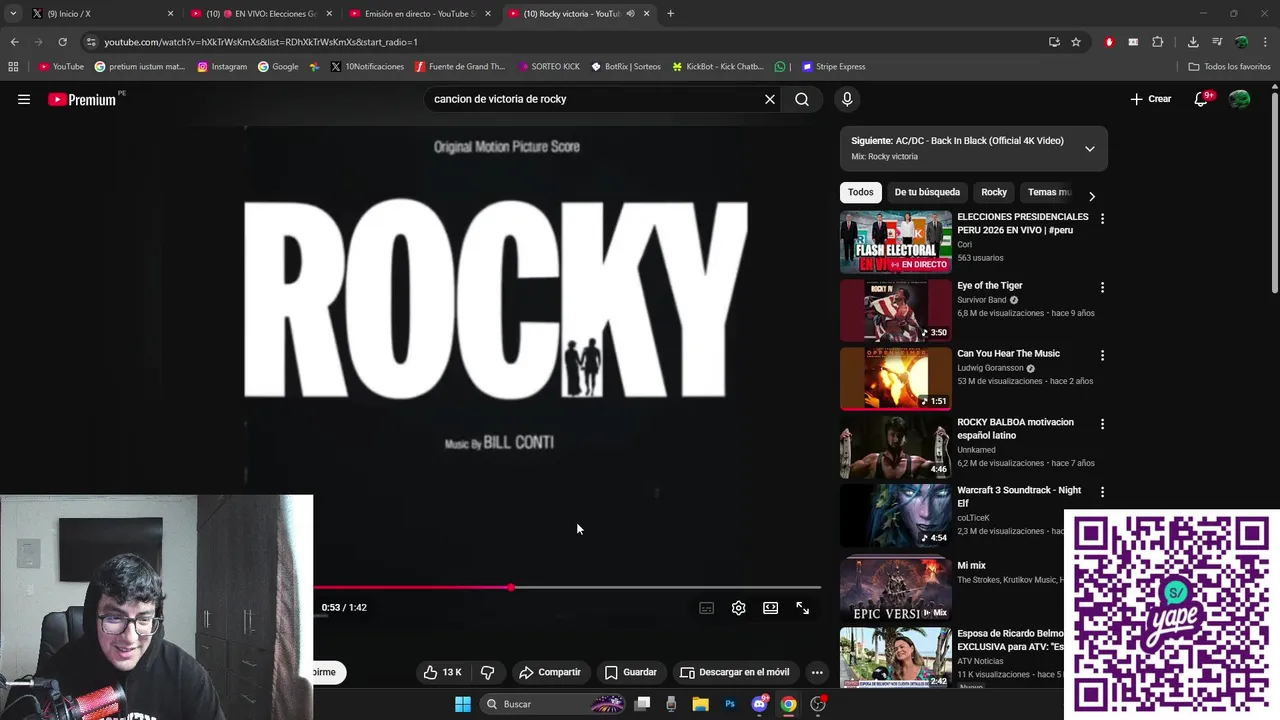Enter full screen in the player
1280x720 pixels.
coord(802,608)
